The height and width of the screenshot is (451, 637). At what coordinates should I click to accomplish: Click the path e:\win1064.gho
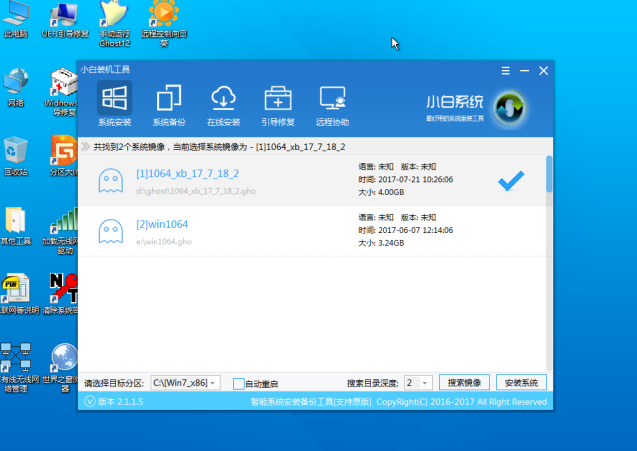click(x=164, y=242)
